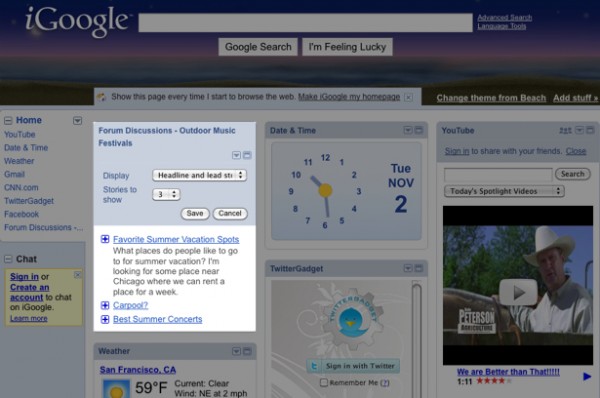Screen dimensions: 600x398
Task: Dismiss the homepage promo with its X
Action: click(409, 97)
